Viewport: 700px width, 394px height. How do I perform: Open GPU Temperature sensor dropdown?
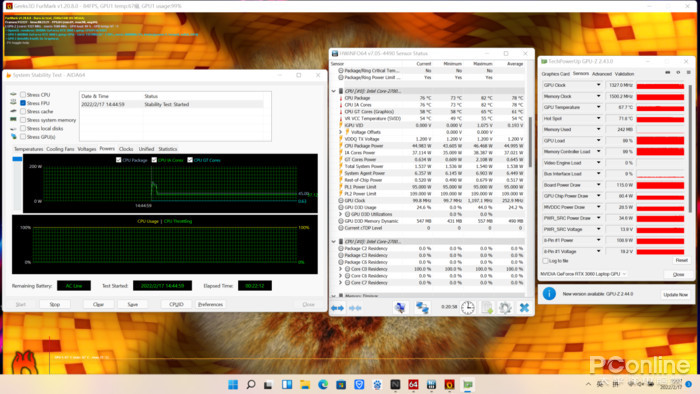pos(598,107)
